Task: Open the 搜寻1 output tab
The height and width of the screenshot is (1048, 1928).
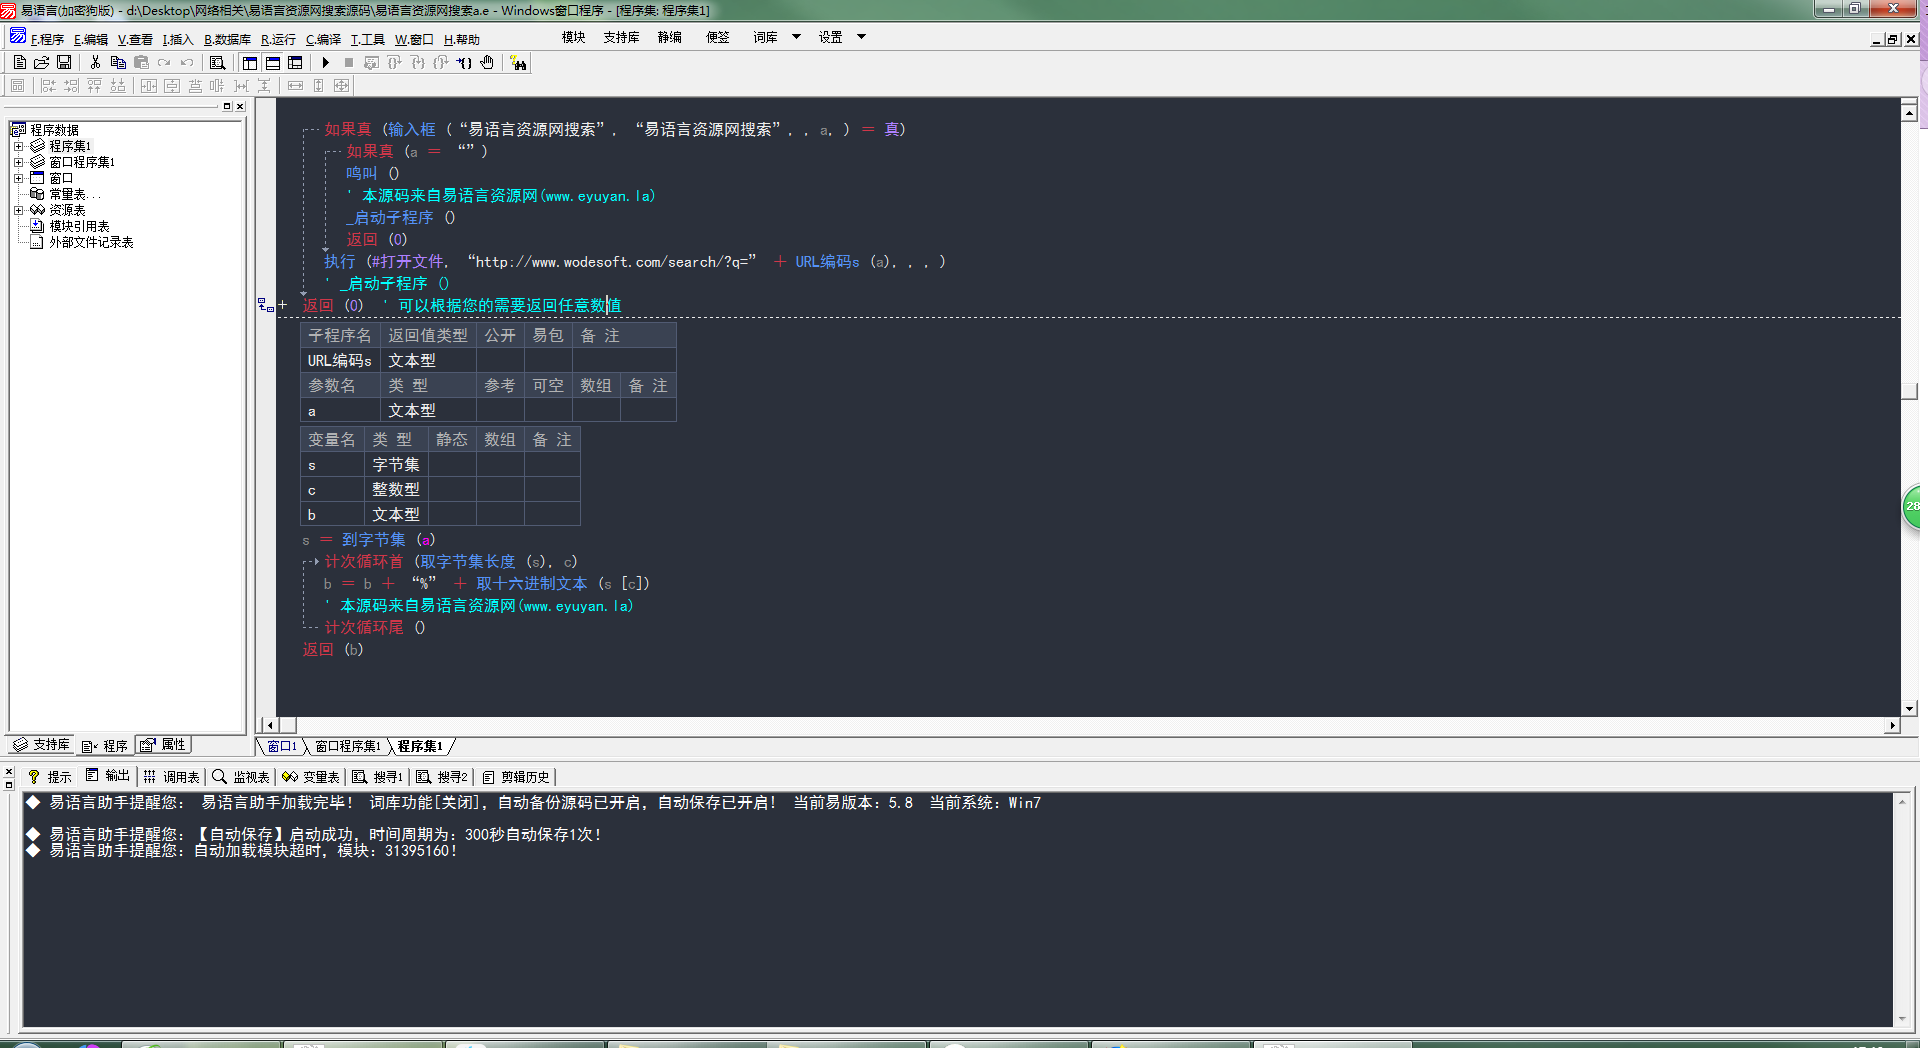Action: pos(377,777)
